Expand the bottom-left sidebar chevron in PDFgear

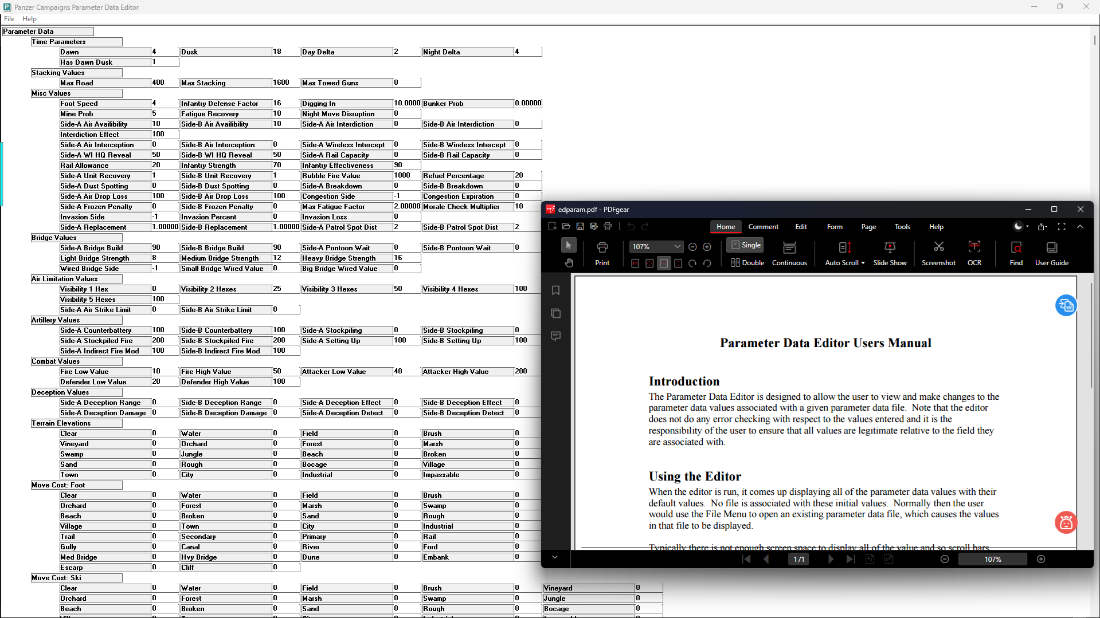(x=554, y=558)
